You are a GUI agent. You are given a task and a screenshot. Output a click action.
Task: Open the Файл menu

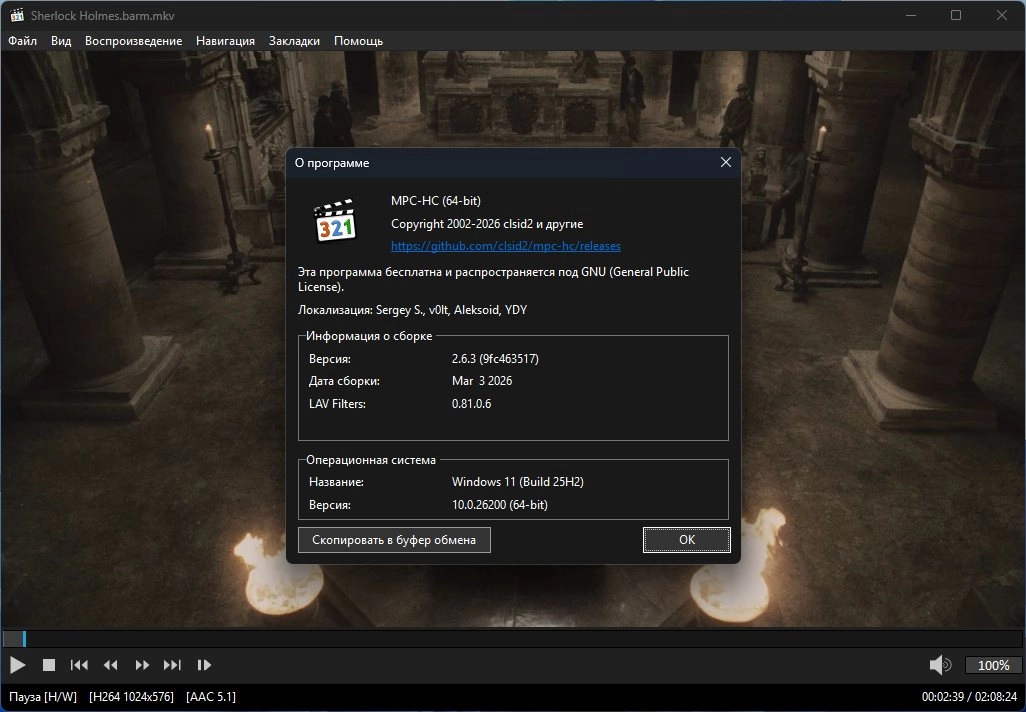coord(22,41)
